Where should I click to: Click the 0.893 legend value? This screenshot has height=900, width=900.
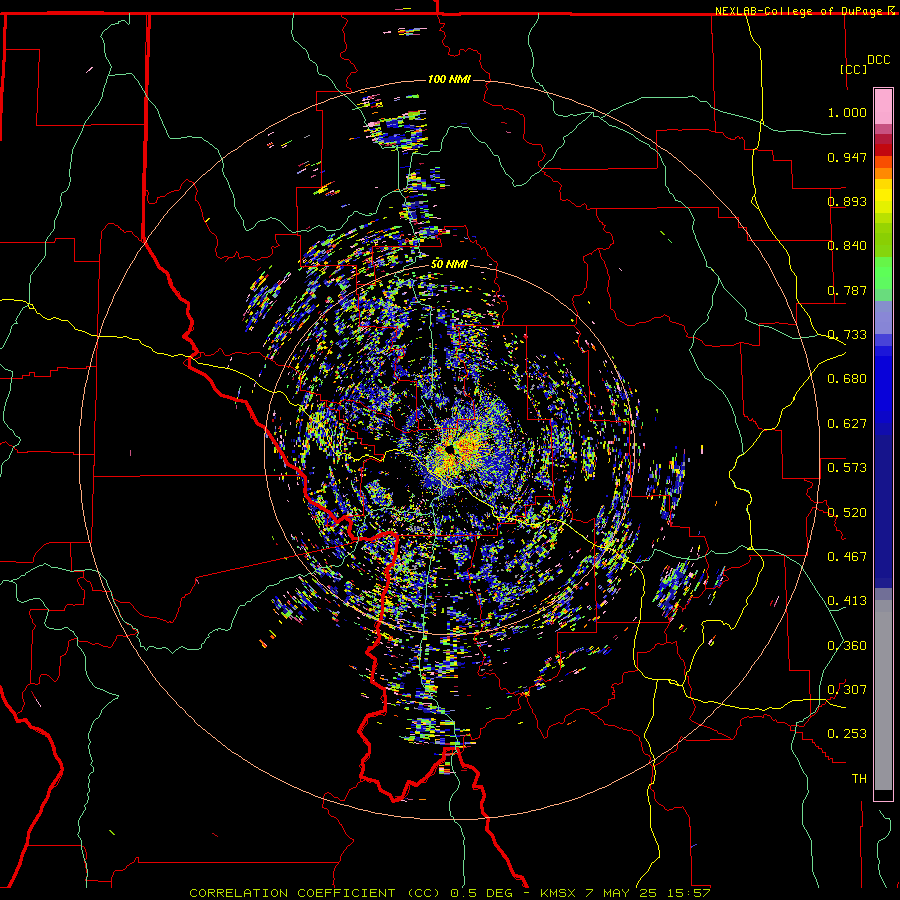coord(847,201)
